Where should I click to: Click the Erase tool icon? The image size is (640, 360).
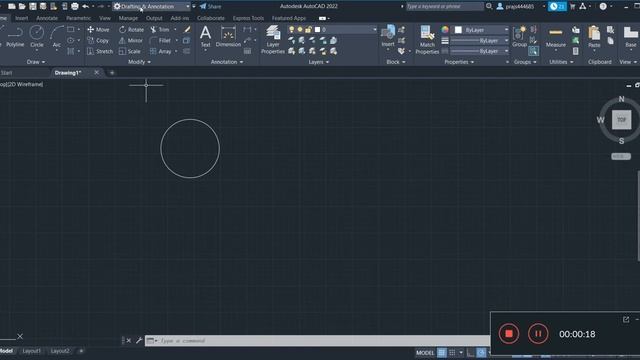point(187,29)
